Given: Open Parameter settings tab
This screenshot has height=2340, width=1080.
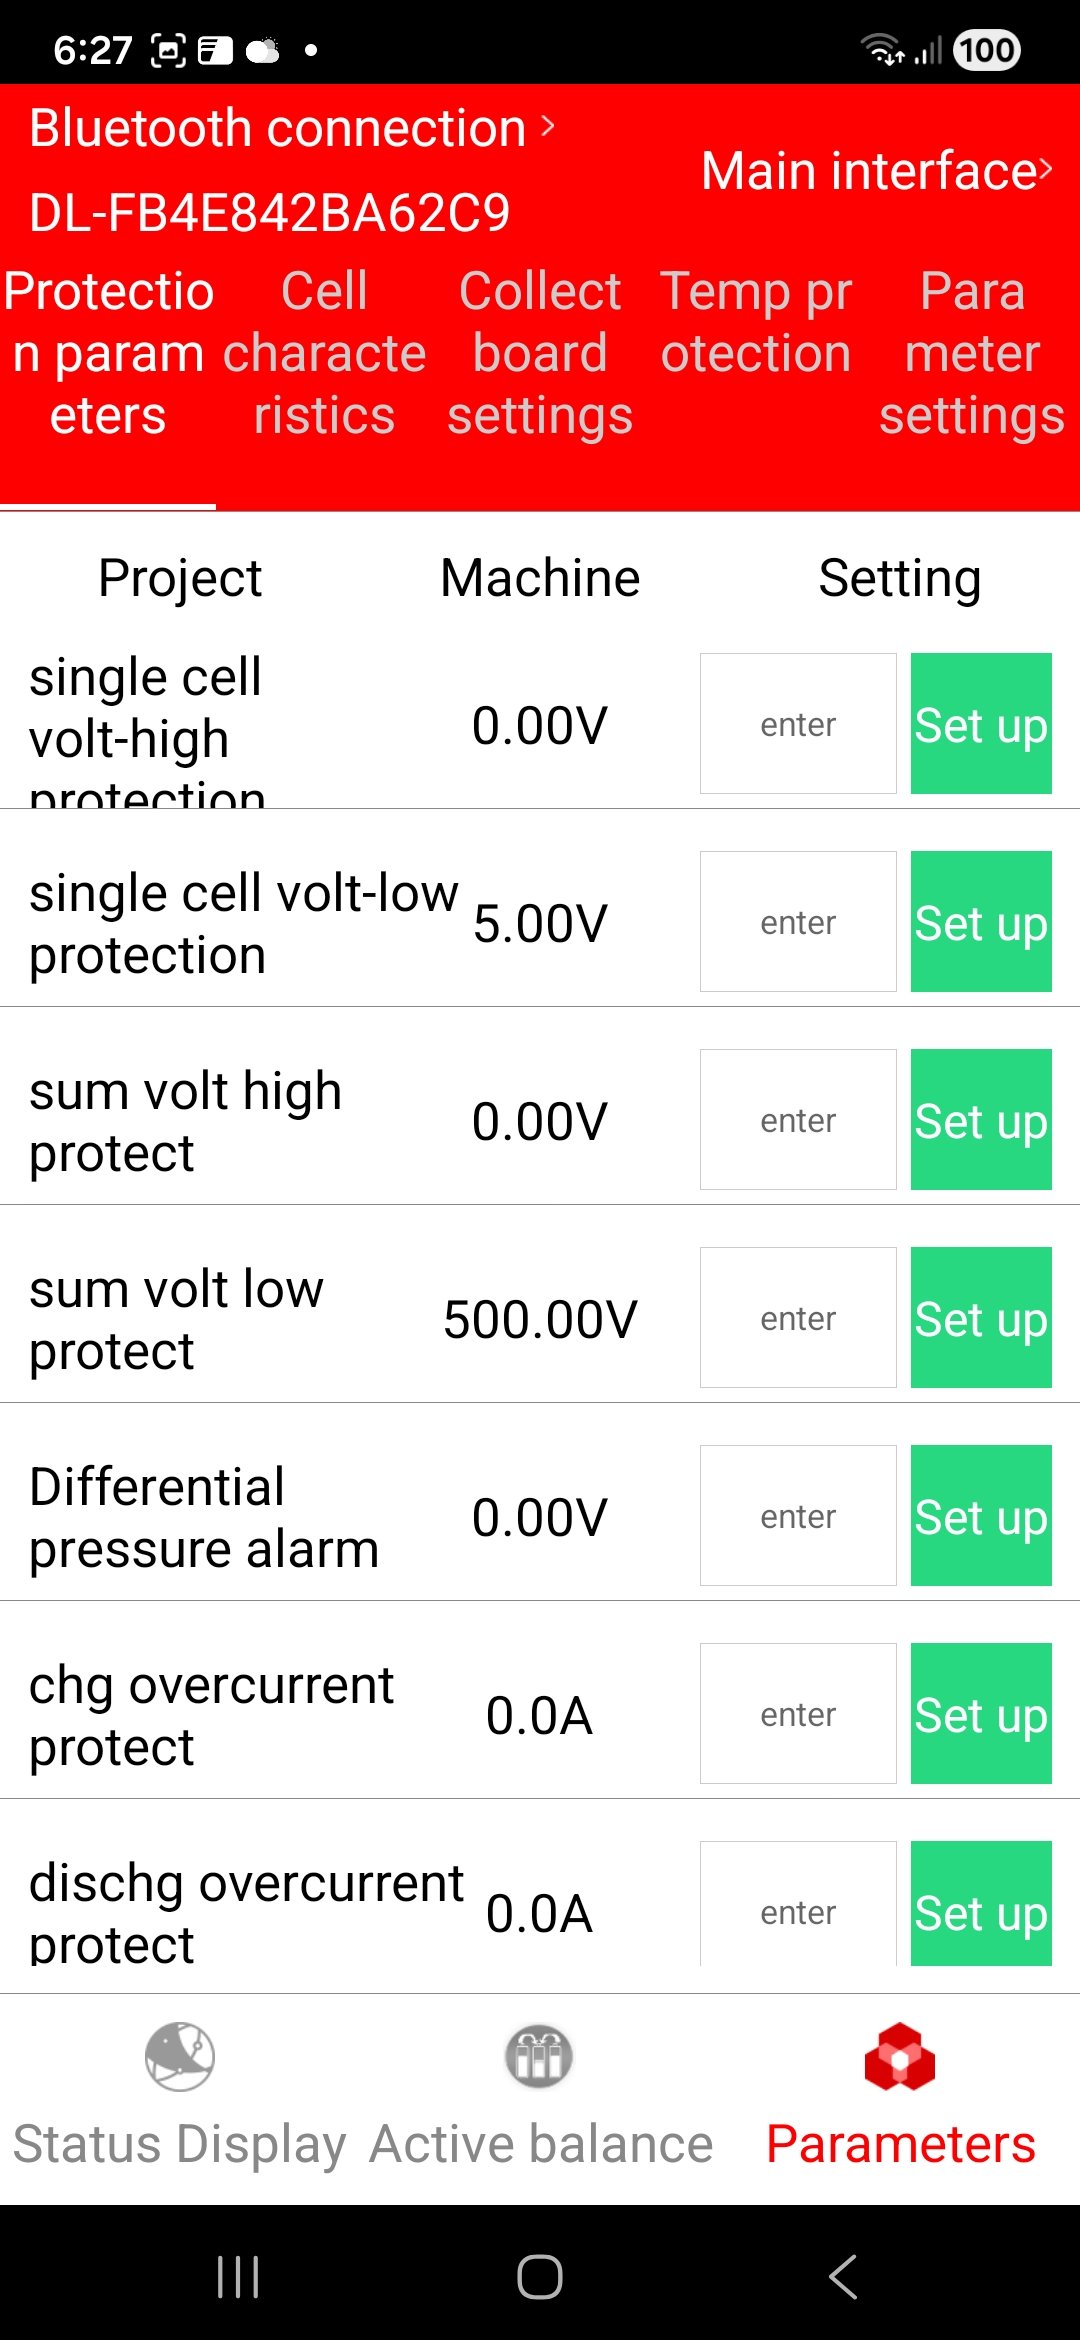Looking at the screenshot, I should pos(972,353).
